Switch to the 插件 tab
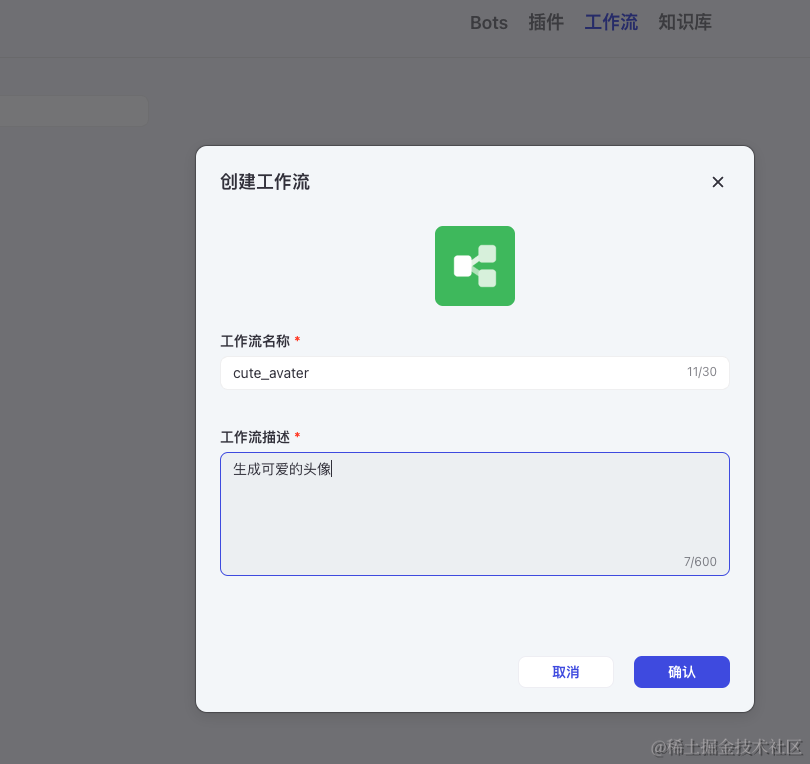Viewport: 810px width, 764px height. click(x=546, y=23)
